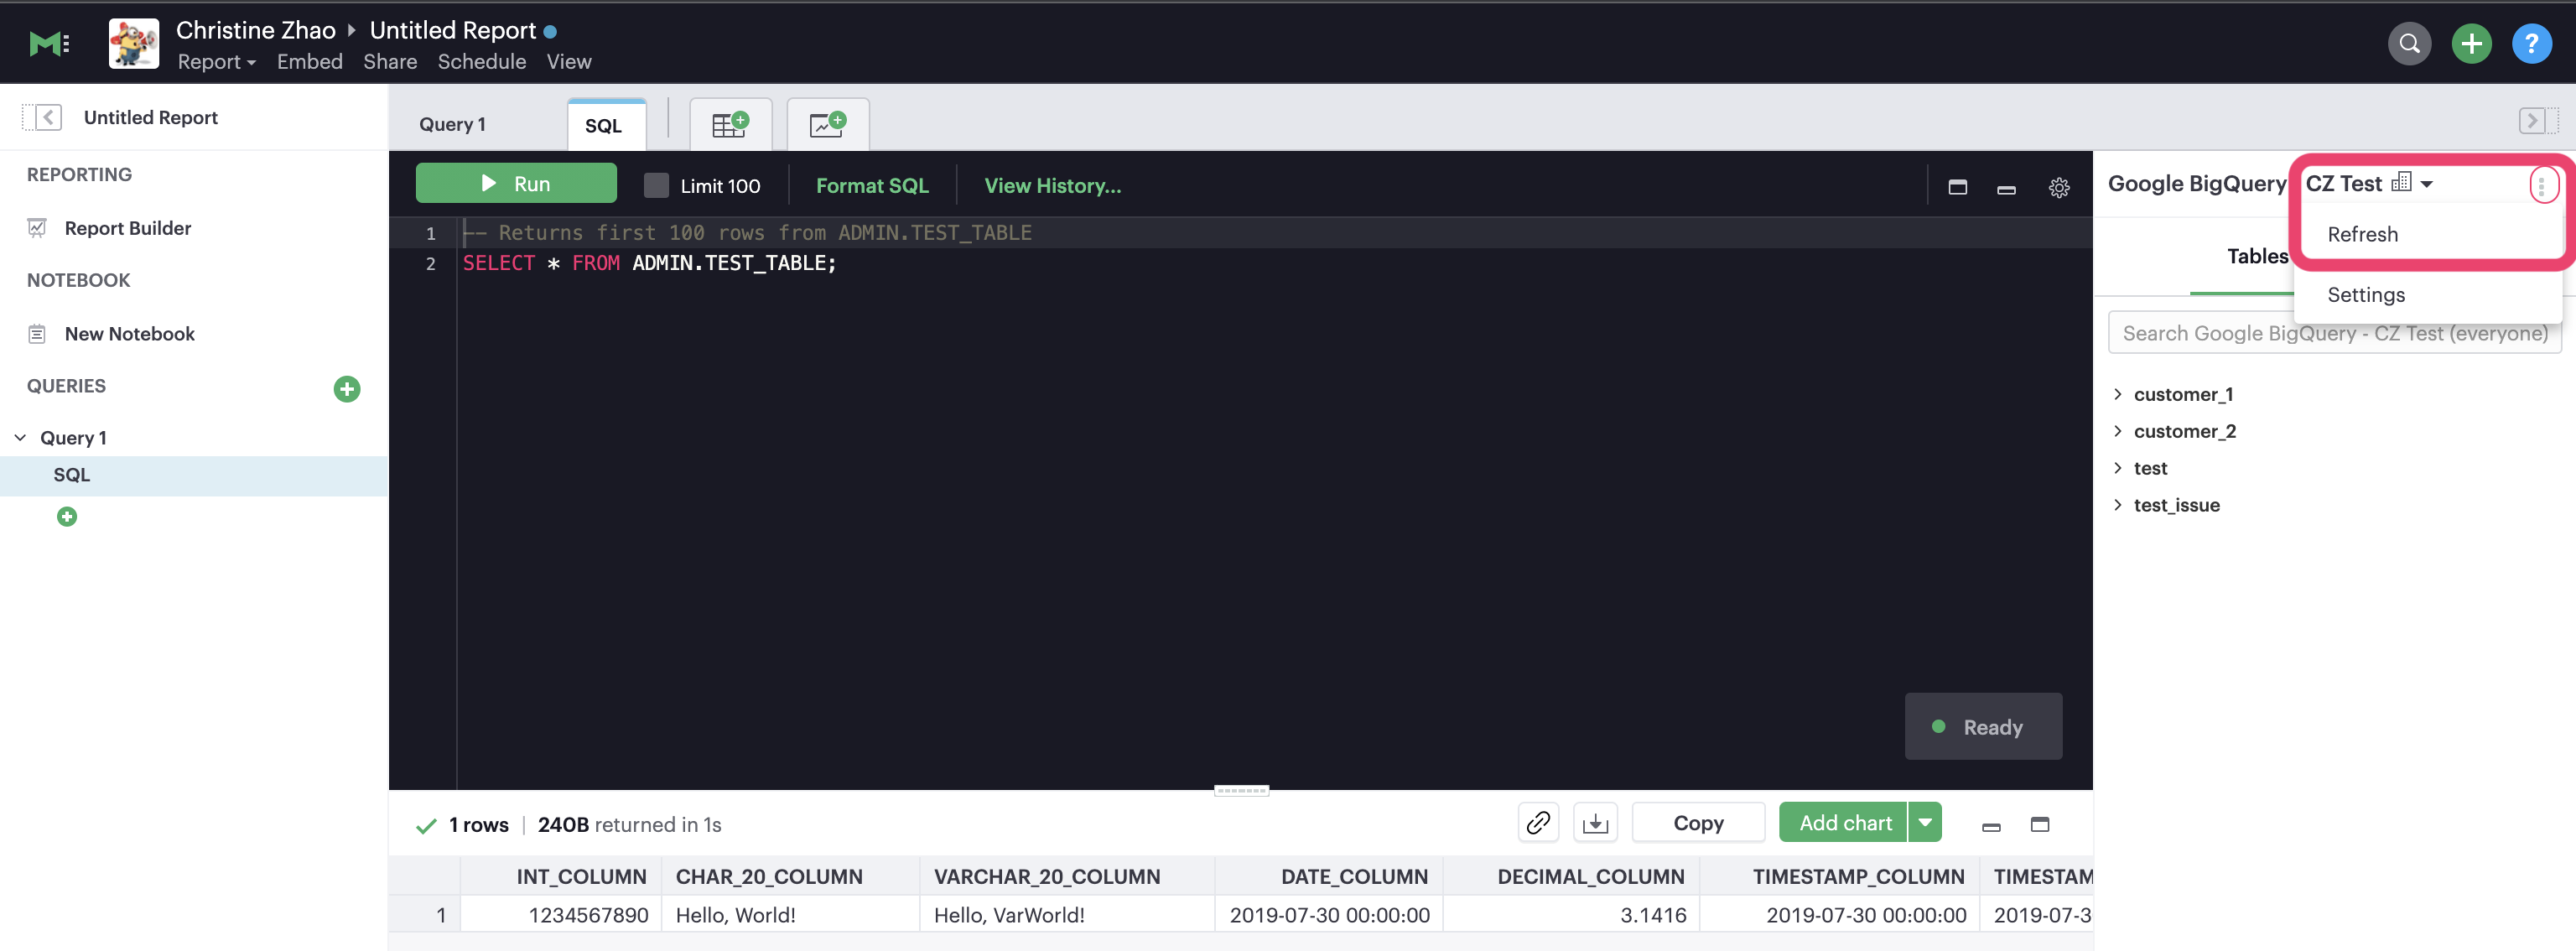Click the collapse results panel icon
This screenshot has height=951, width=2576.
click(x=1988, y=823)
